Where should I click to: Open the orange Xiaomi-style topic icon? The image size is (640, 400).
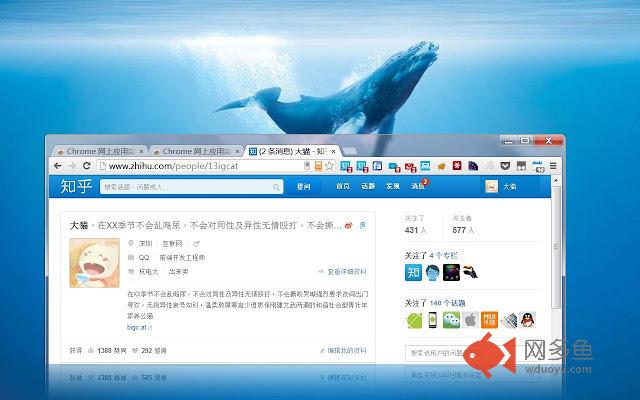(489, 320)
